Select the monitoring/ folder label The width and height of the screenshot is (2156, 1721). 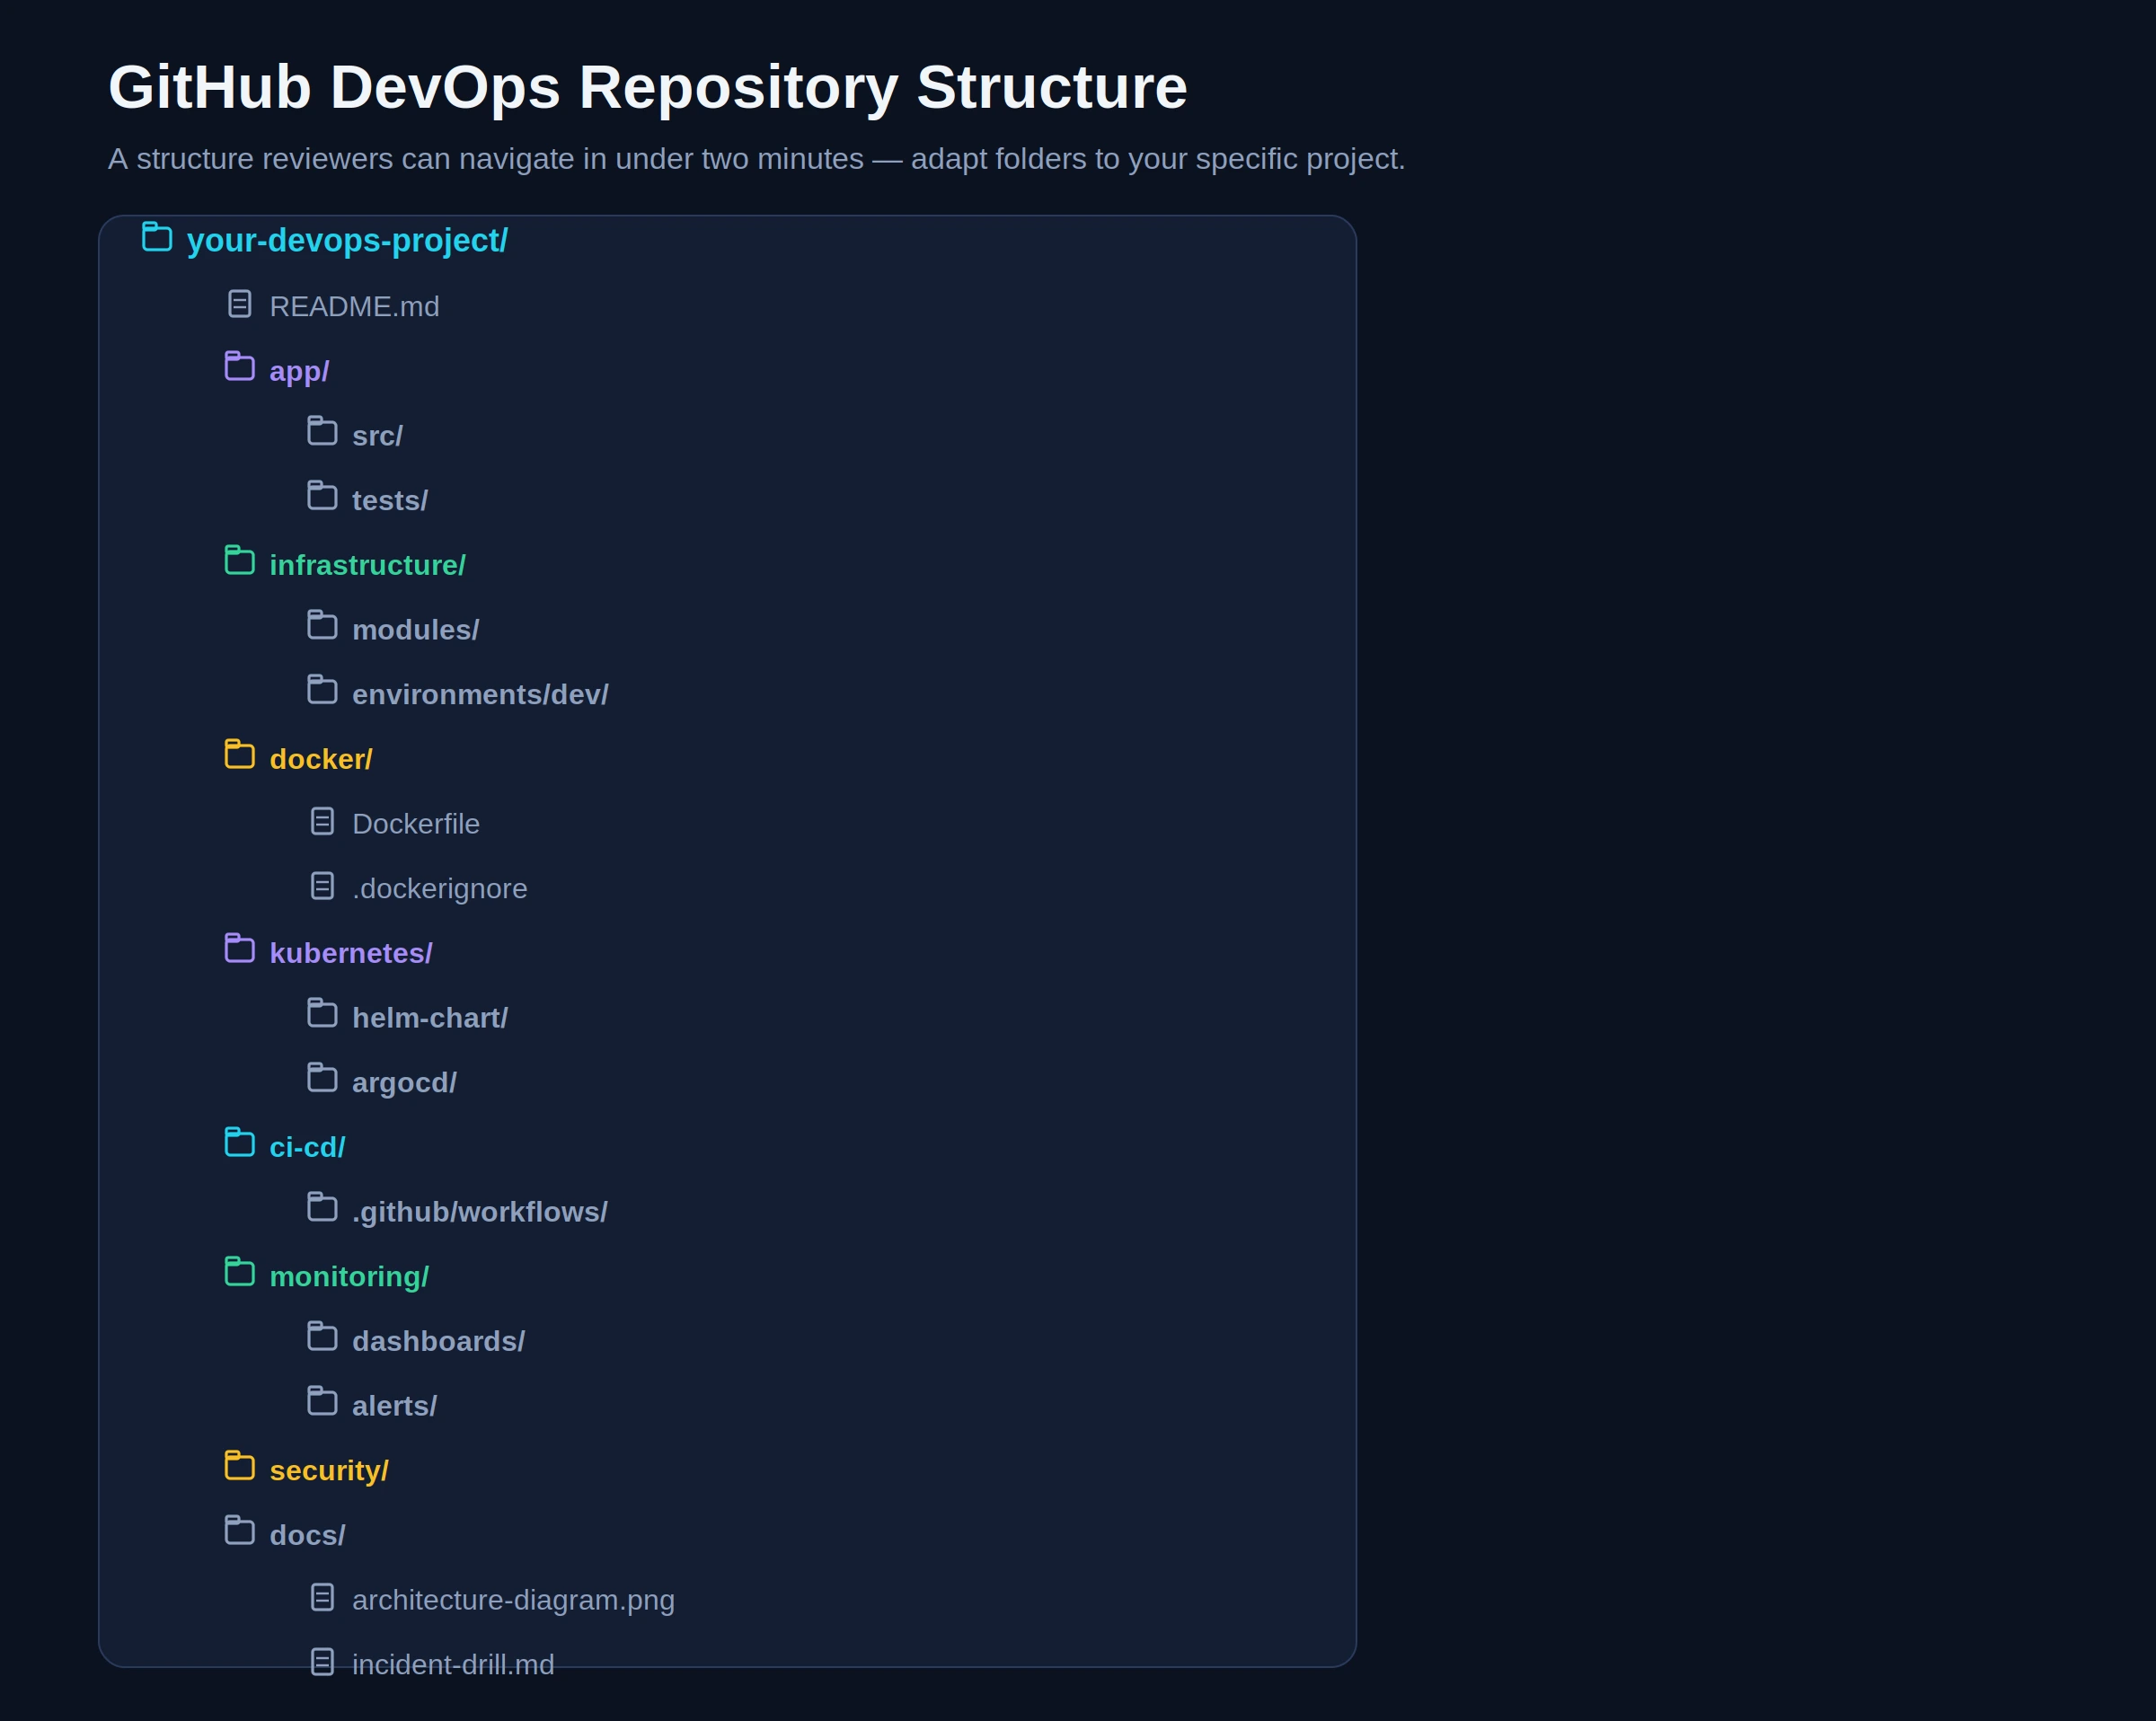pos(349,1277)
